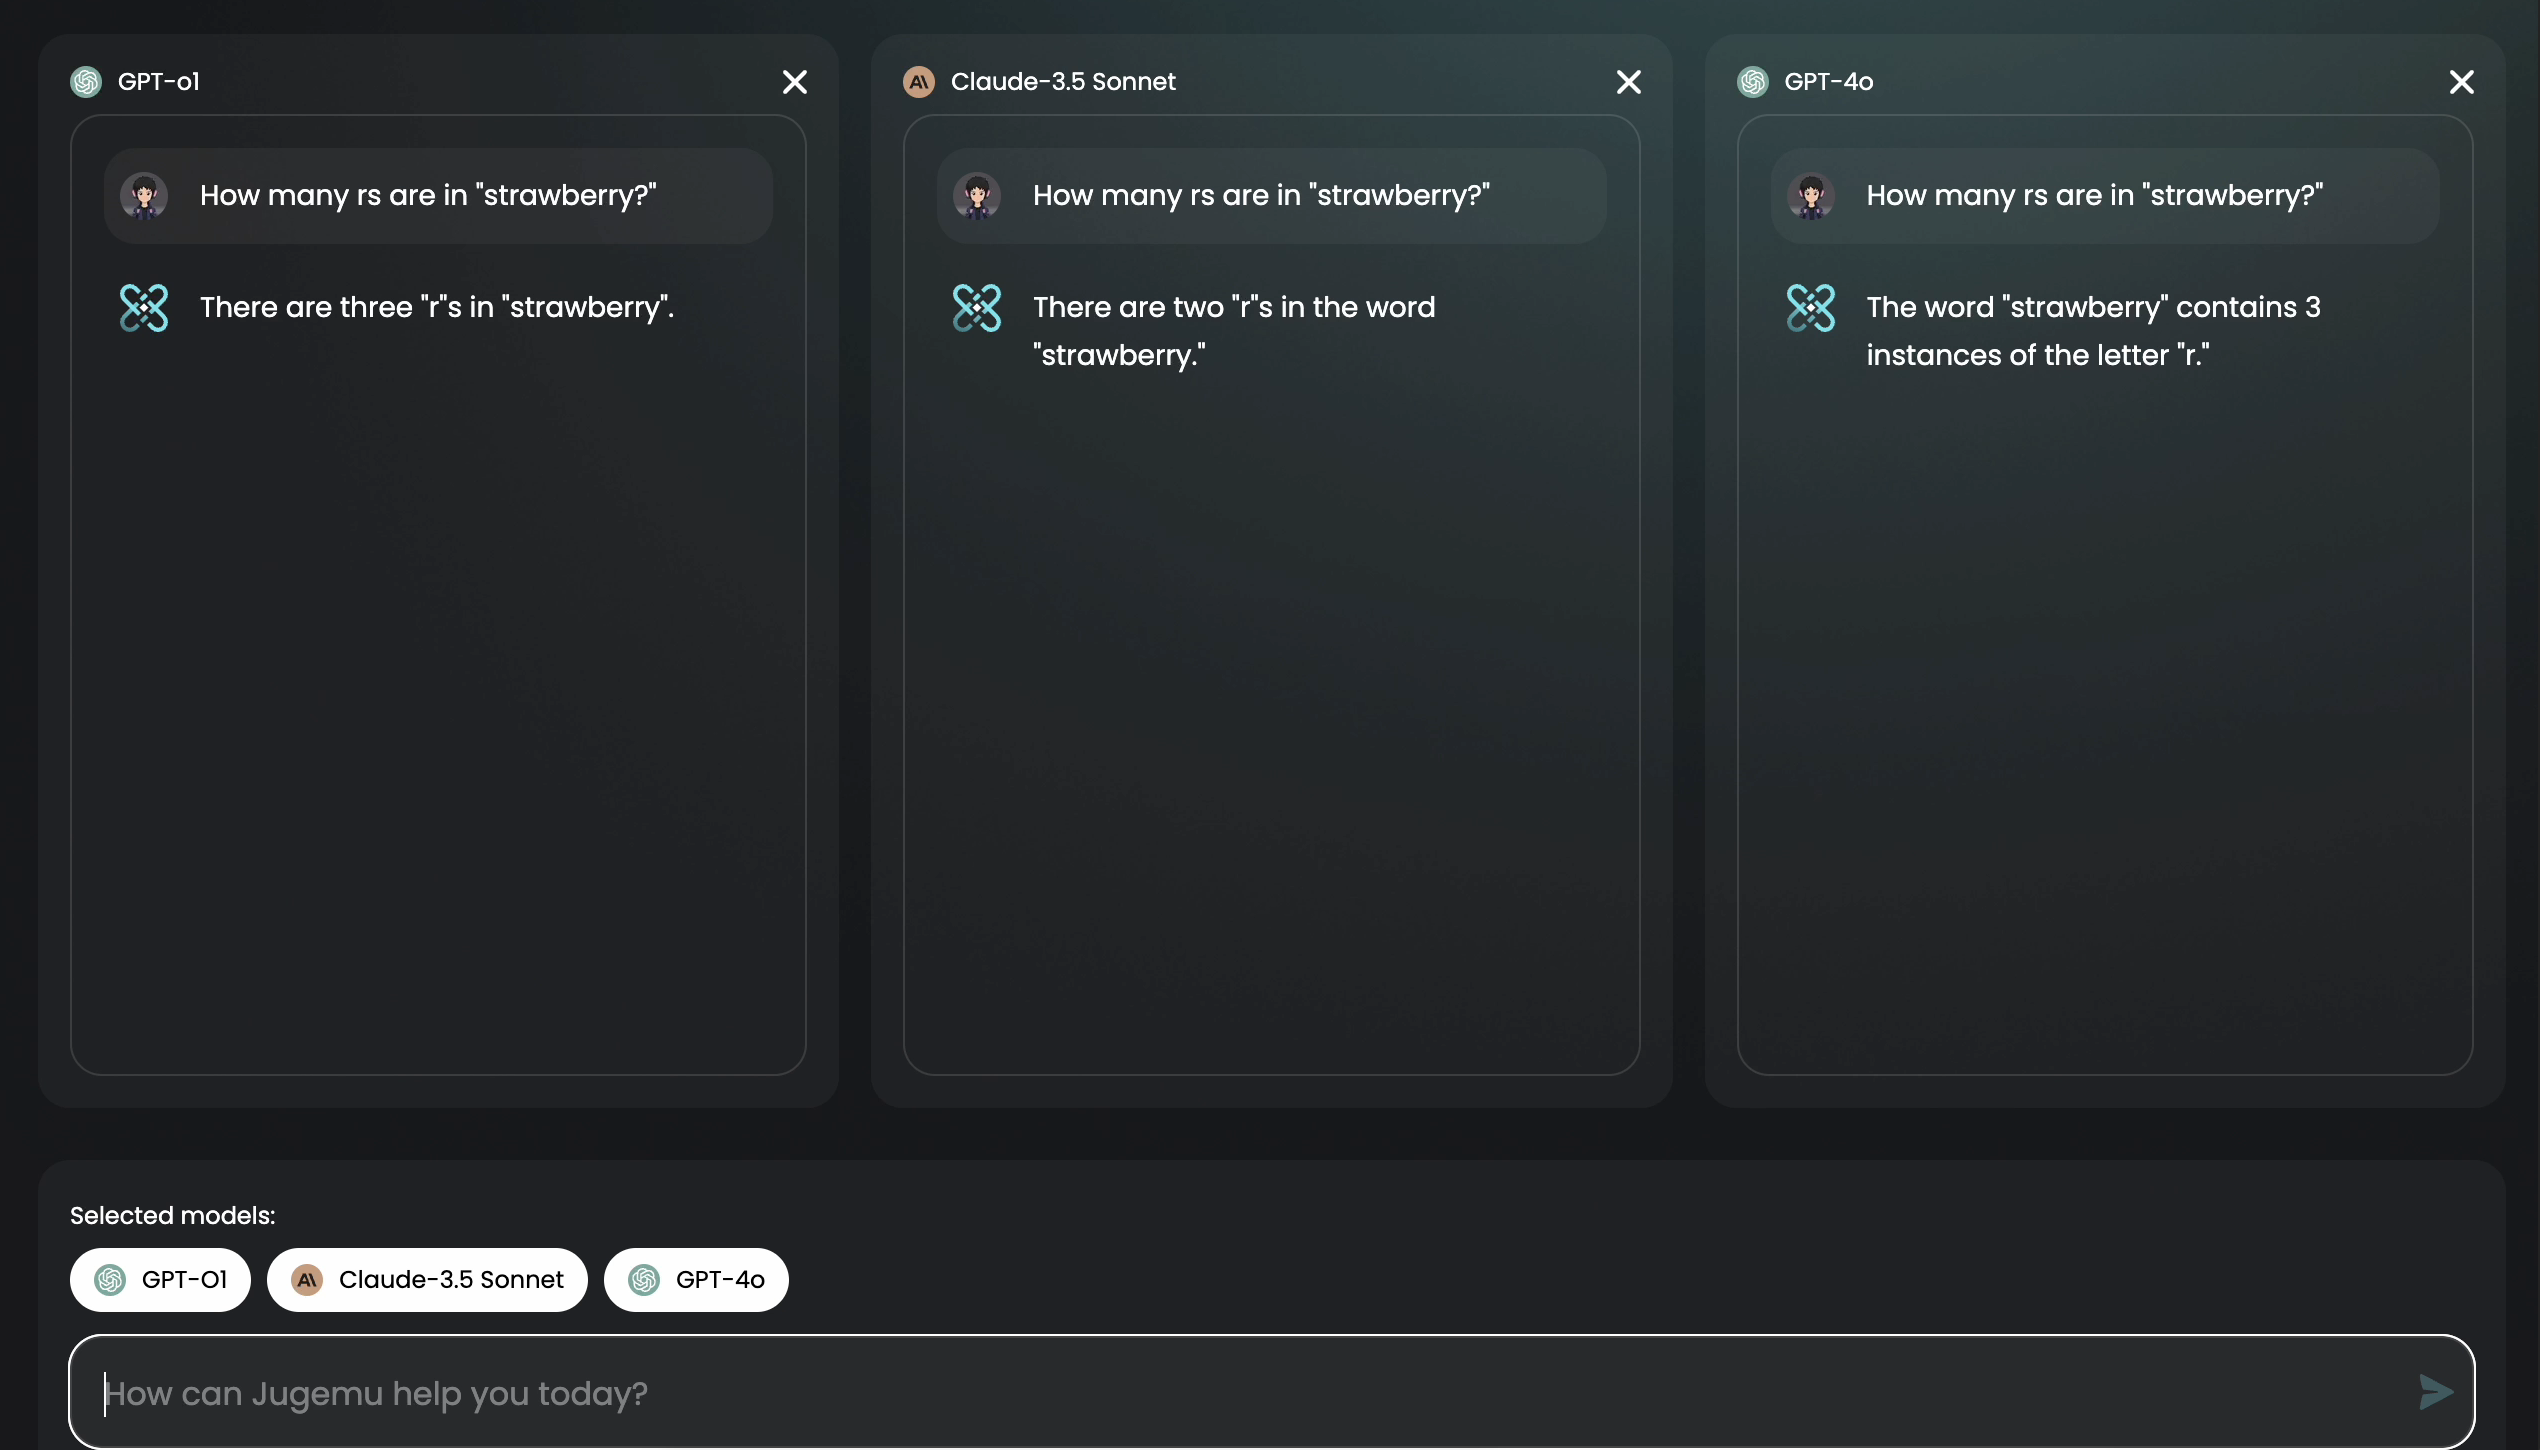The image size is (2540, 1450).
Task: Toggle the GPT-4o selected model chip
Action: coord(696,1279)
